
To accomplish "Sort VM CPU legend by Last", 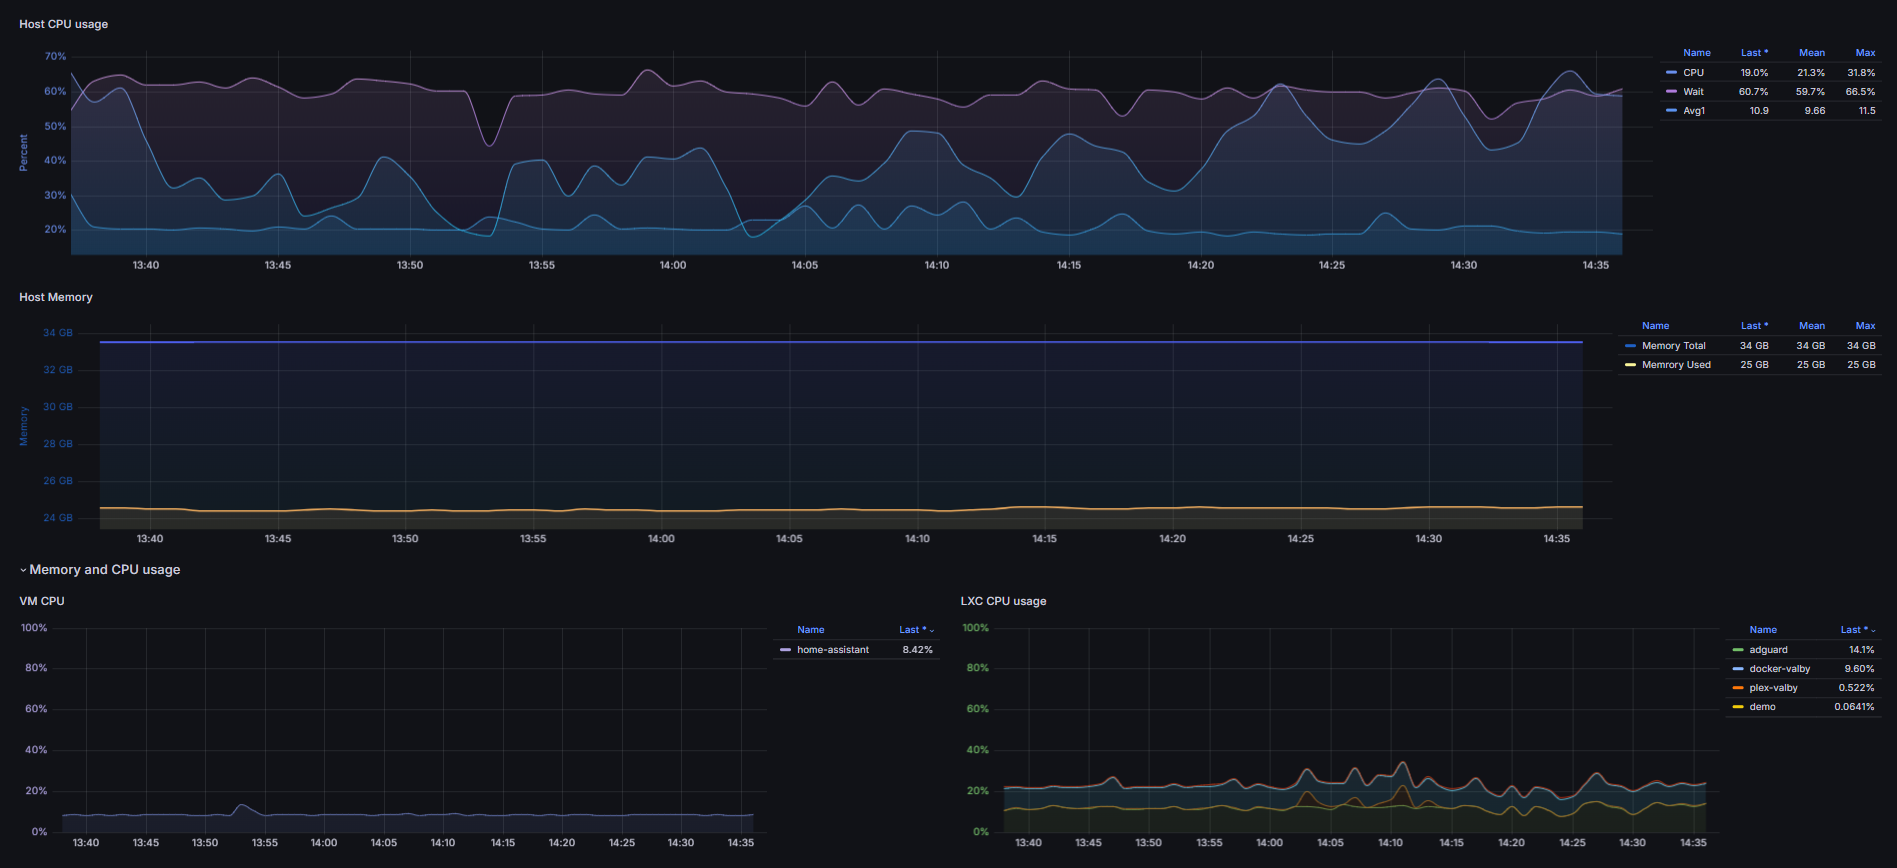I will [916, 630].
